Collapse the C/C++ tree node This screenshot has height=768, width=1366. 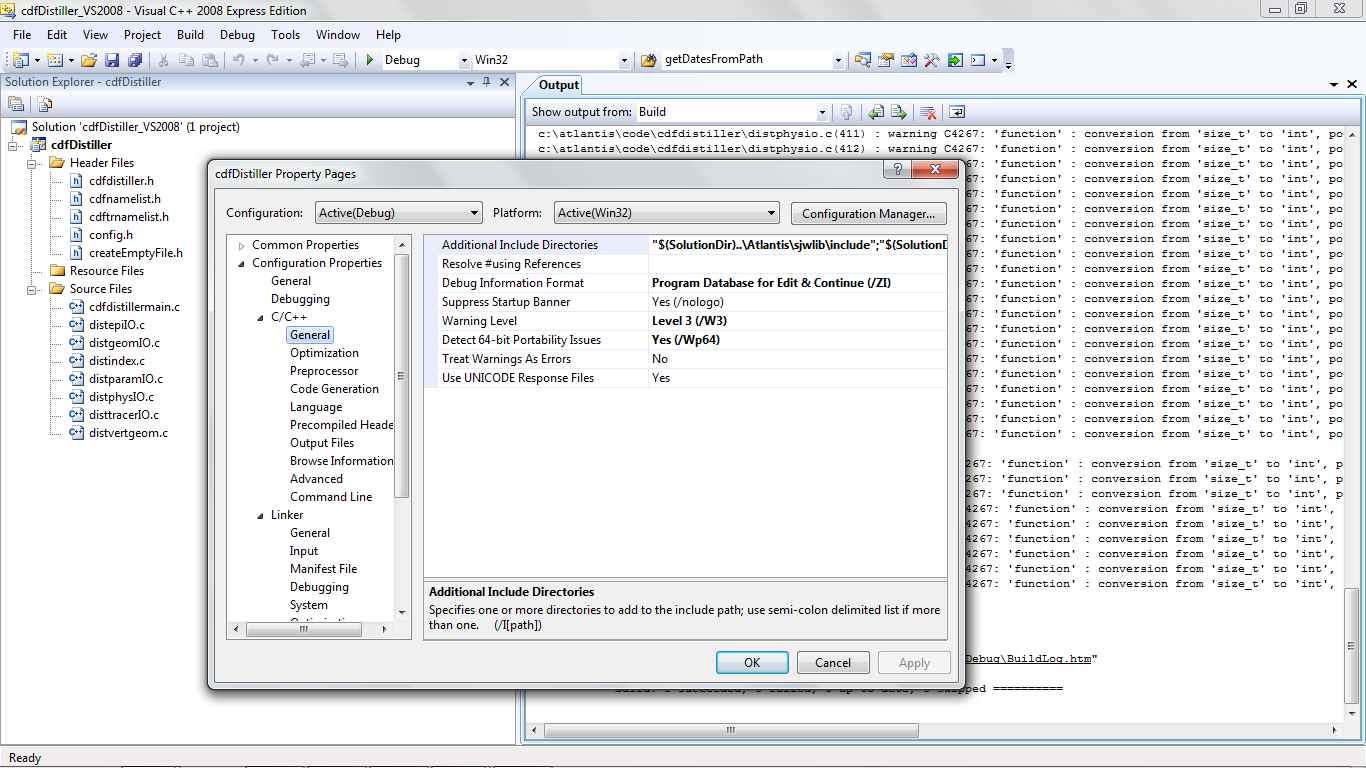pyautogui.click(x=260, y=317)
